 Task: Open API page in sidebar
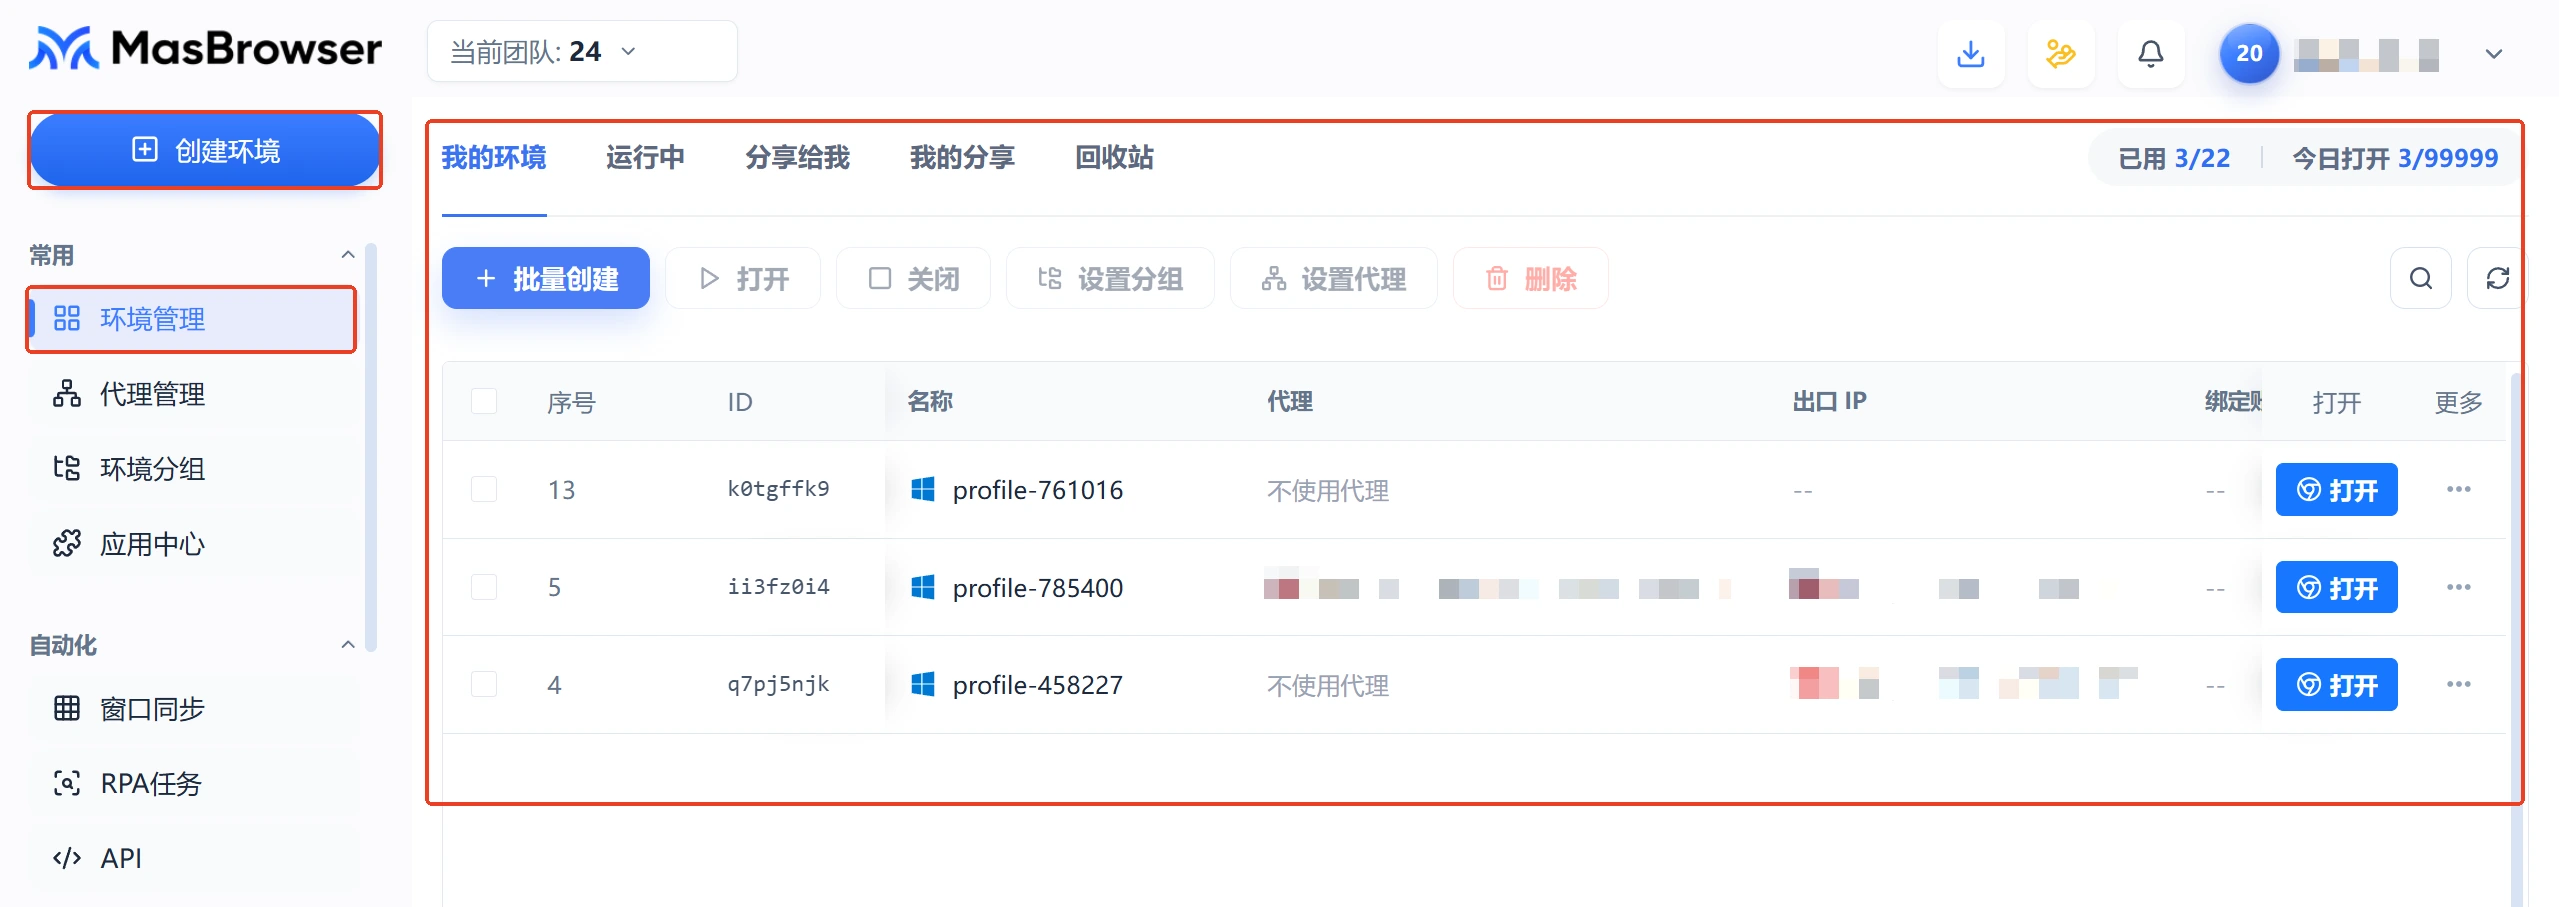click(x=192, y=858)
